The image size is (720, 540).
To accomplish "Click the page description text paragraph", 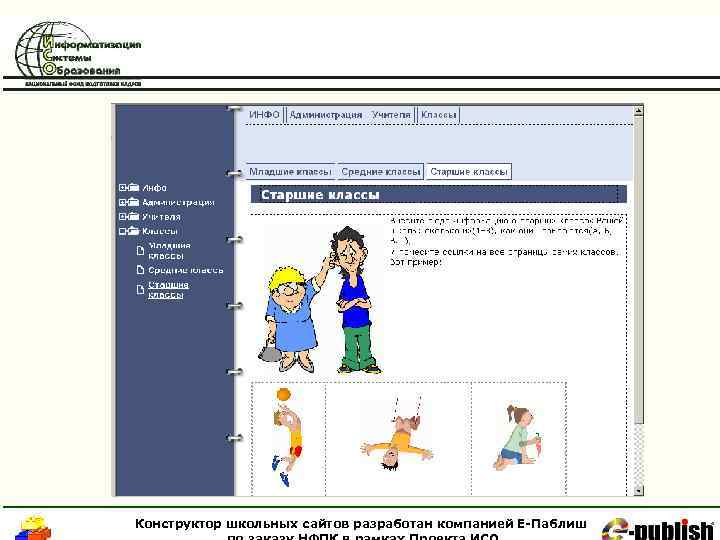I will click(506, 241).
